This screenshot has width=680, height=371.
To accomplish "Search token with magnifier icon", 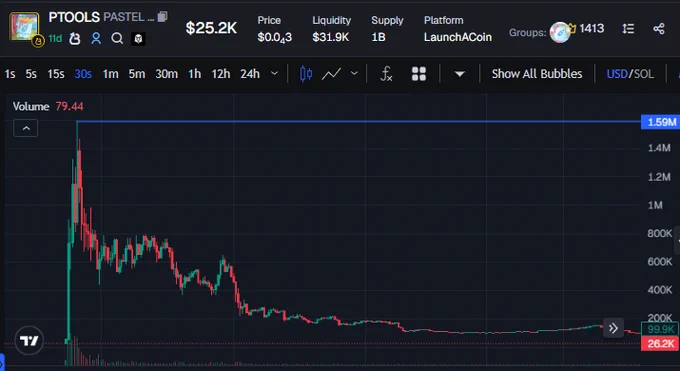I will (117, 39).
